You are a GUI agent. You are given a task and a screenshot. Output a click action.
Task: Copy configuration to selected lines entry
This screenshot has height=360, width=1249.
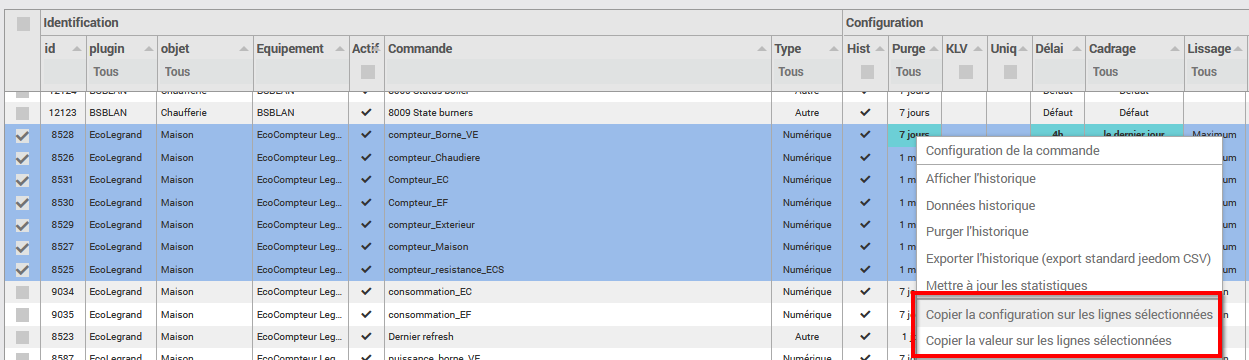(x=1069, y=314)
